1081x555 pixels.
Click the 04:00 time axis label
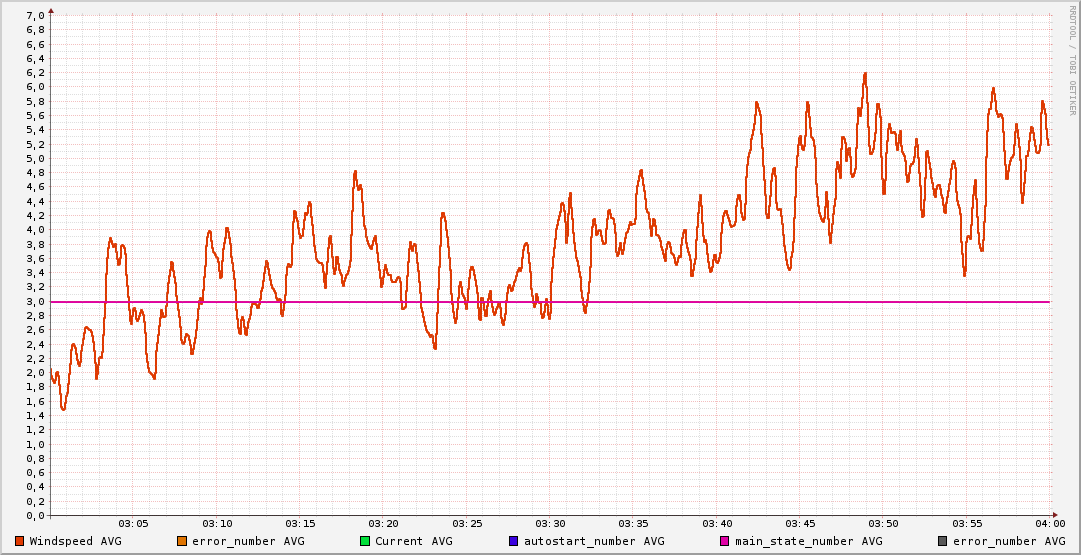pos(1049,523)
